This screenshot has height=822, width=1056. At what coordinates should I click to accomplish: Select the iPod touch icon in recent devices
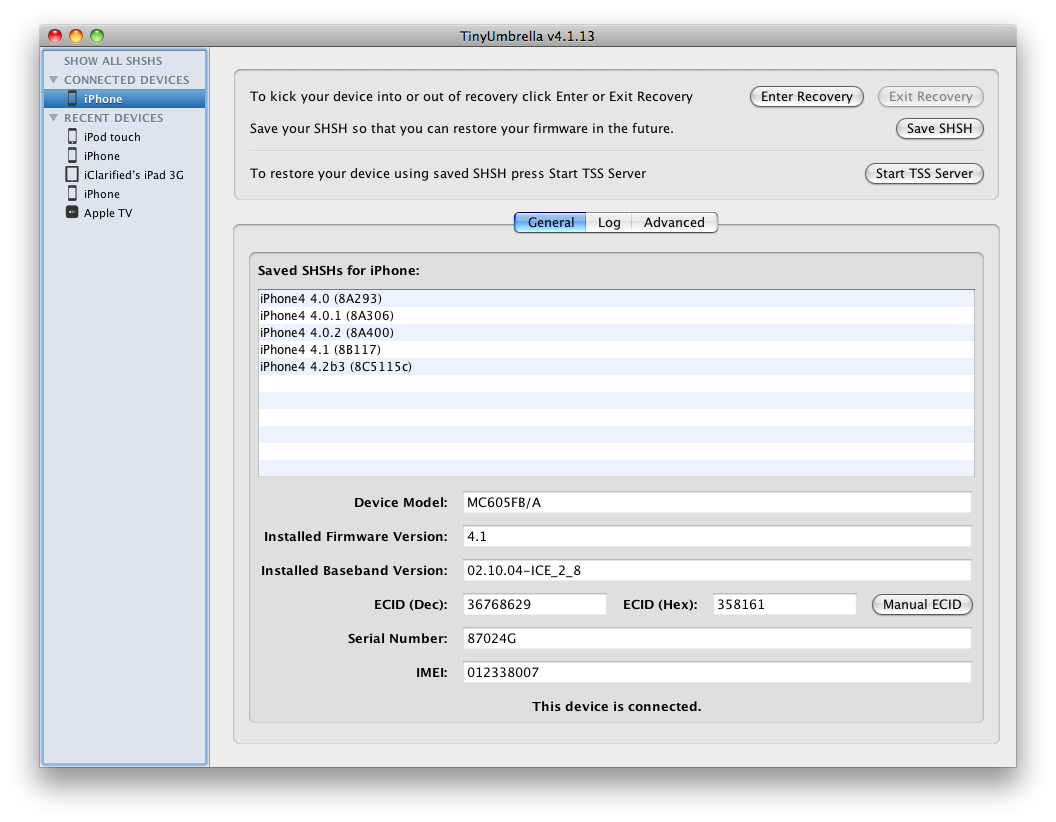coord(72,136)
